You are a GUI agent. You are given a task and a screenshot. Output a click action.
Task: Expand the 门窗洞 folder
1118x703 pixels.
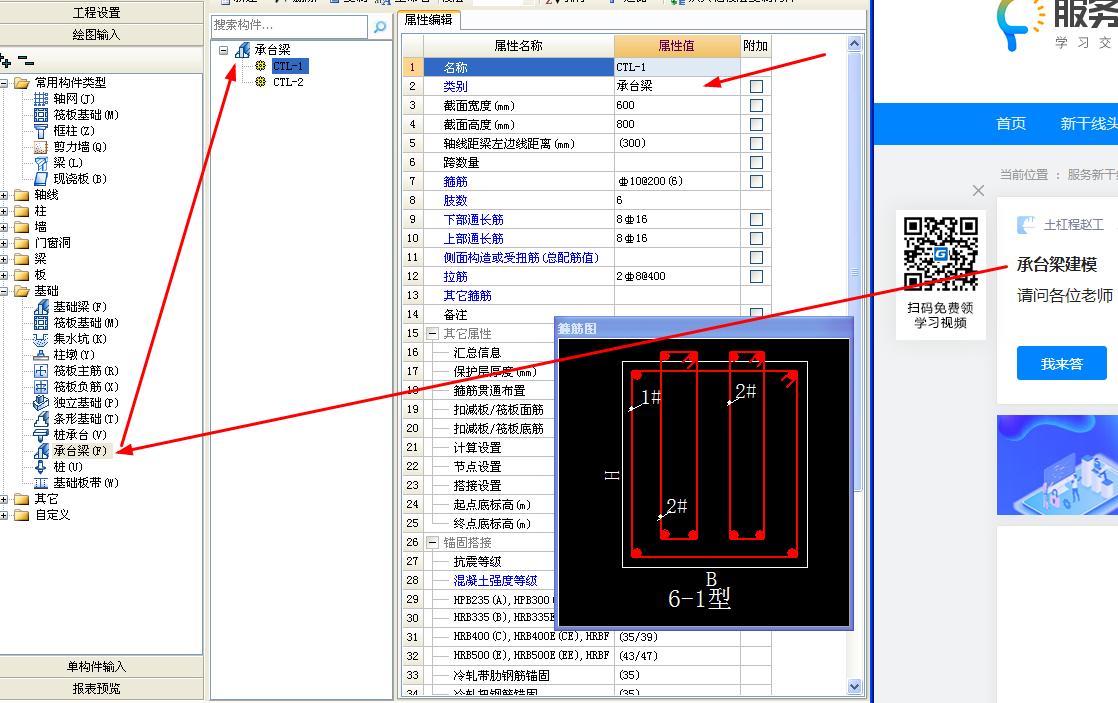coord(4,243)
